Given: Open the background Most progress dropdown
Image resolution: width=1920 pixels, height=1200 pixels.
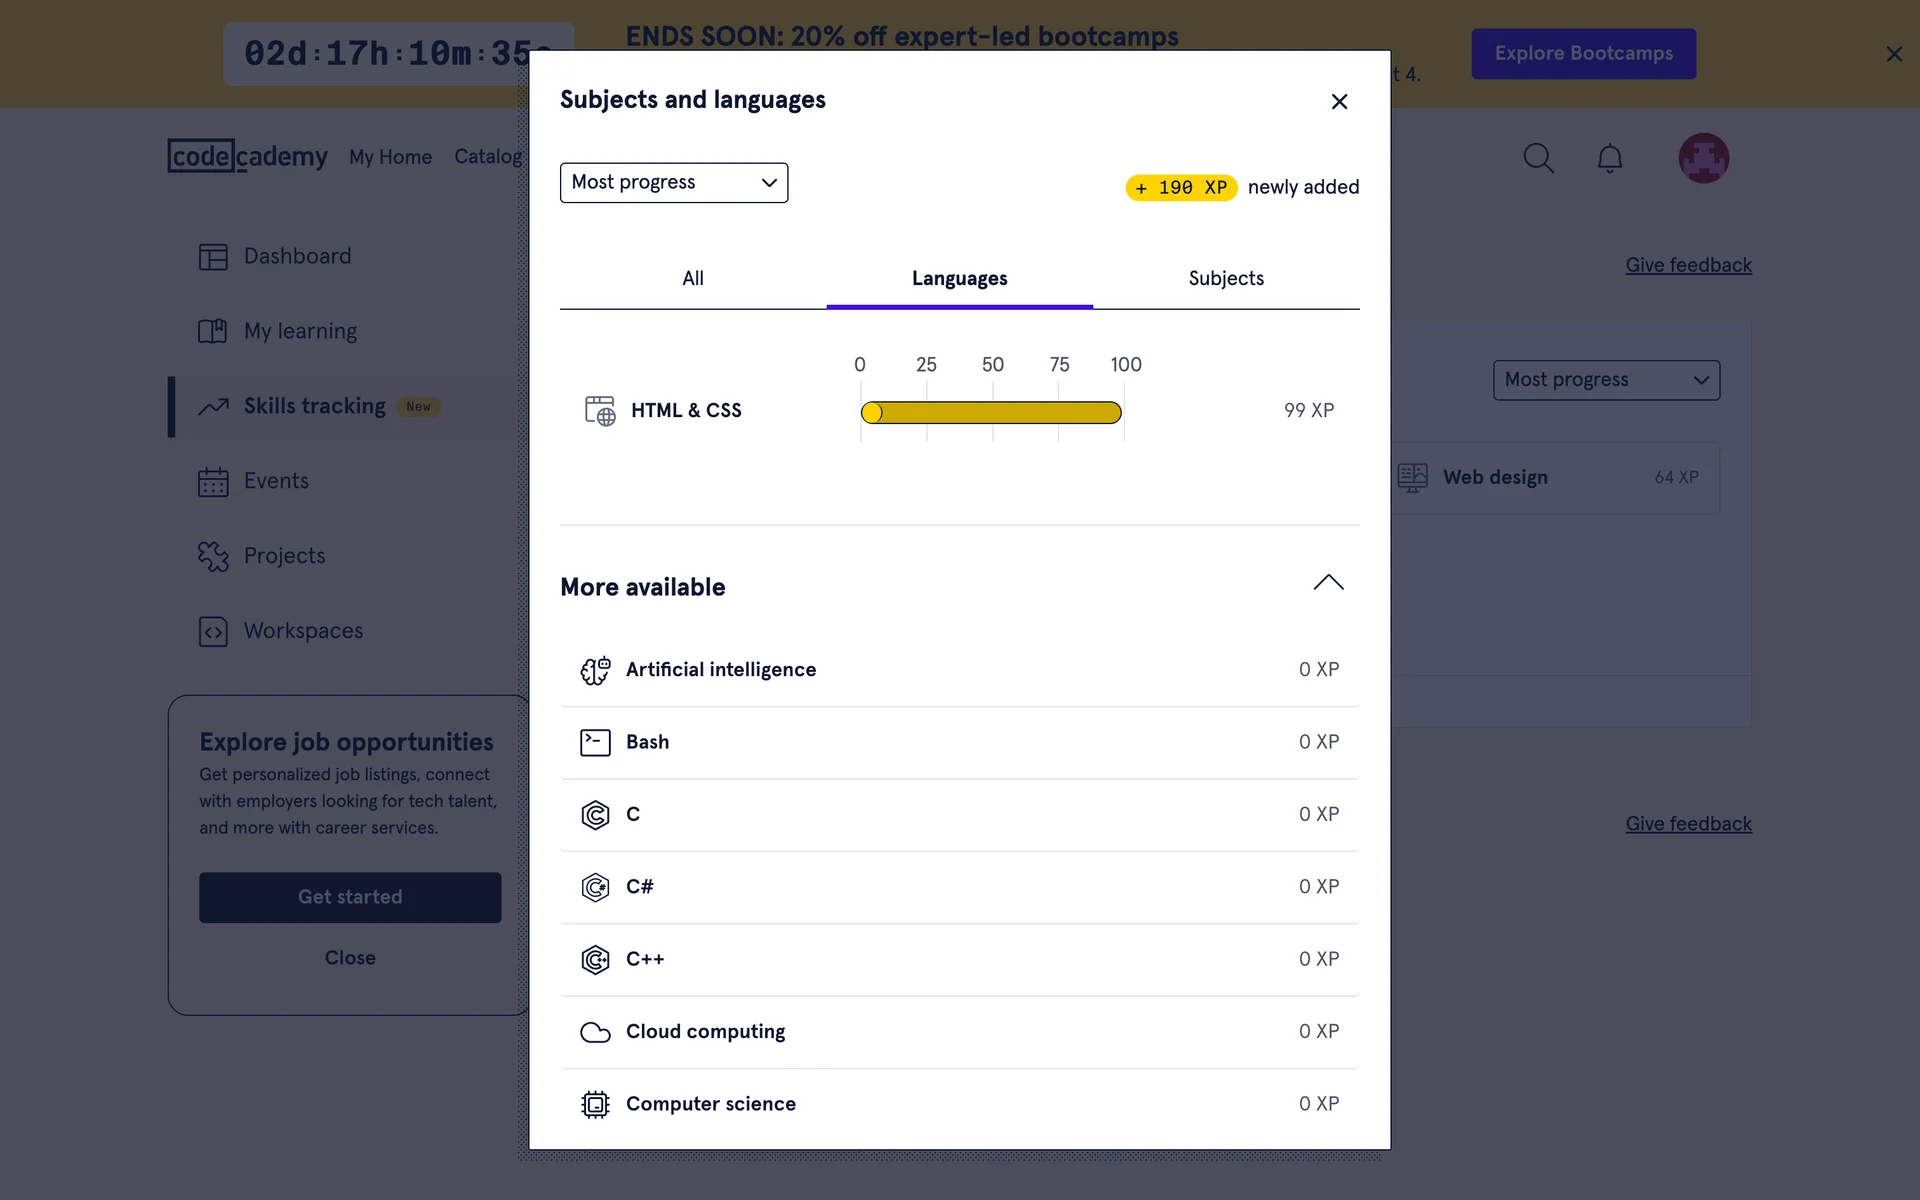Looking at the screenshot, I should (1605, 380).
